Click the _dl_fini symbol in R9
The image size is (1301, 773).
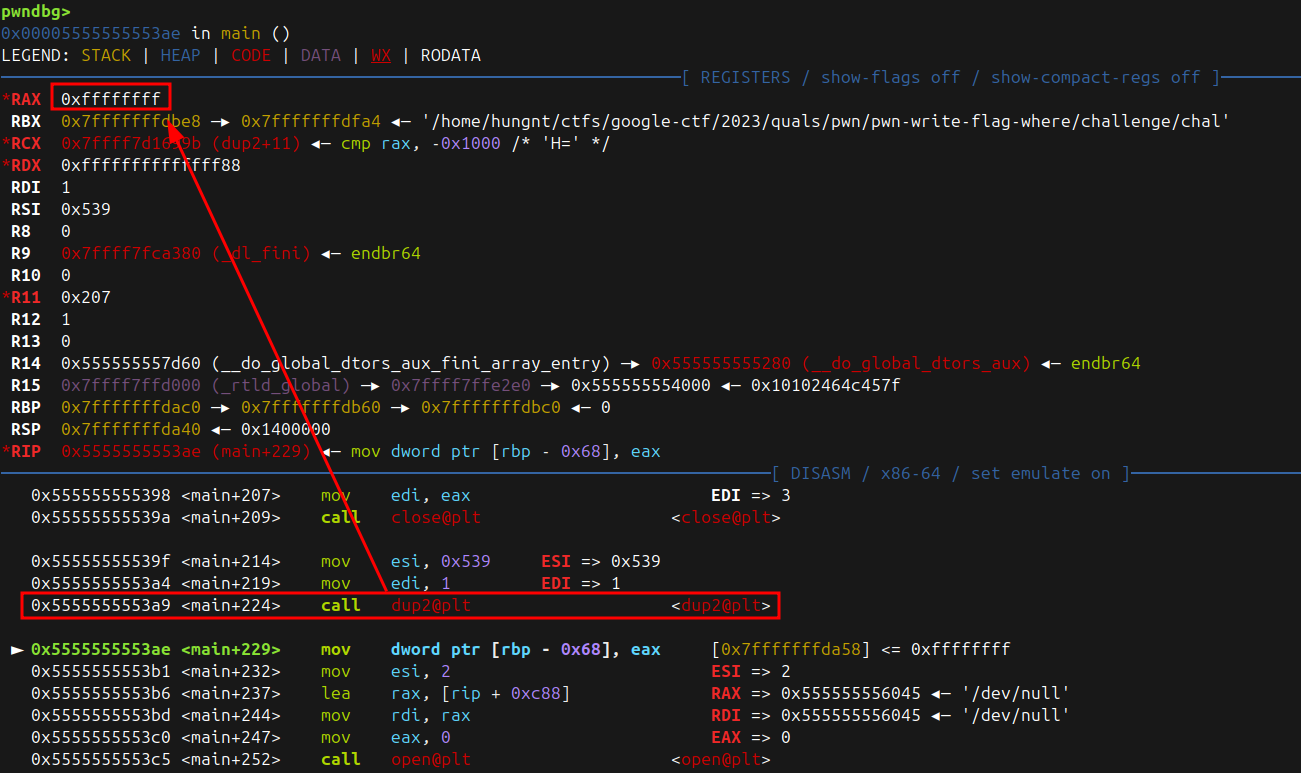260,253
